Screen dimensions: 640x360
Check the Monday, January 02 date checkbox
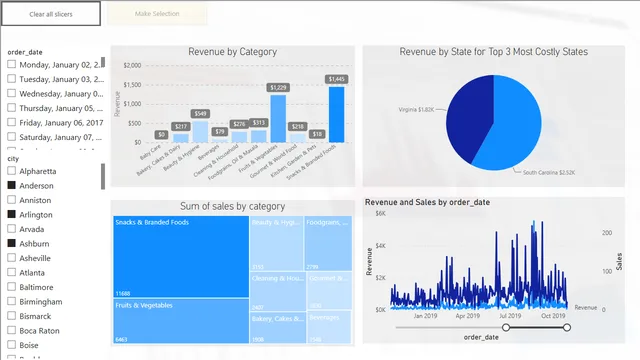(x=11, y=64)
